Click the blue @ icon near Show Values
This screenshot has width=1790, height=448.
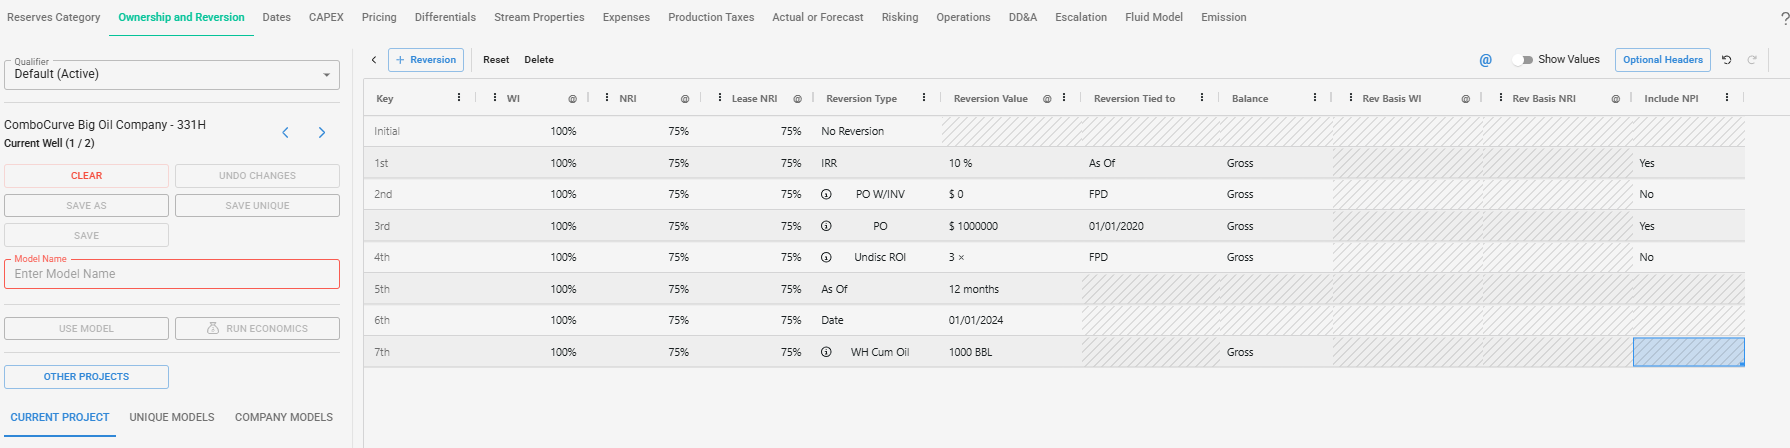click(1485, 60)
